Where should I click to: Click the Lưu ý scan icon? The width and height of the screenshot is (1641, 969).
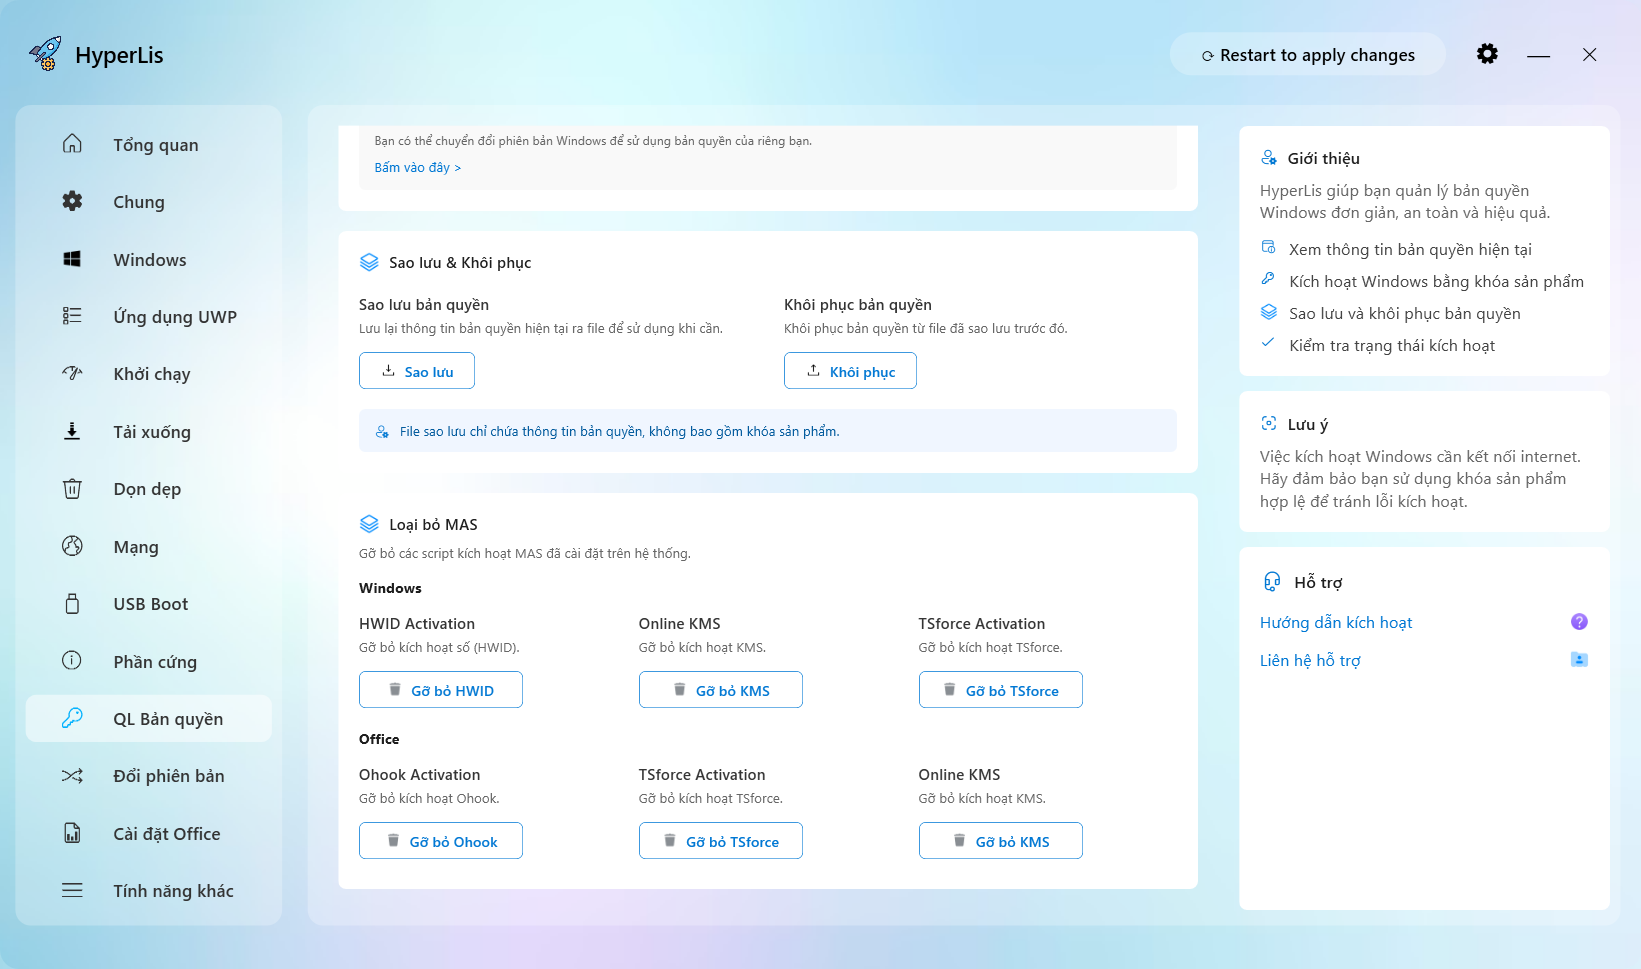[x=1269, y=423]
